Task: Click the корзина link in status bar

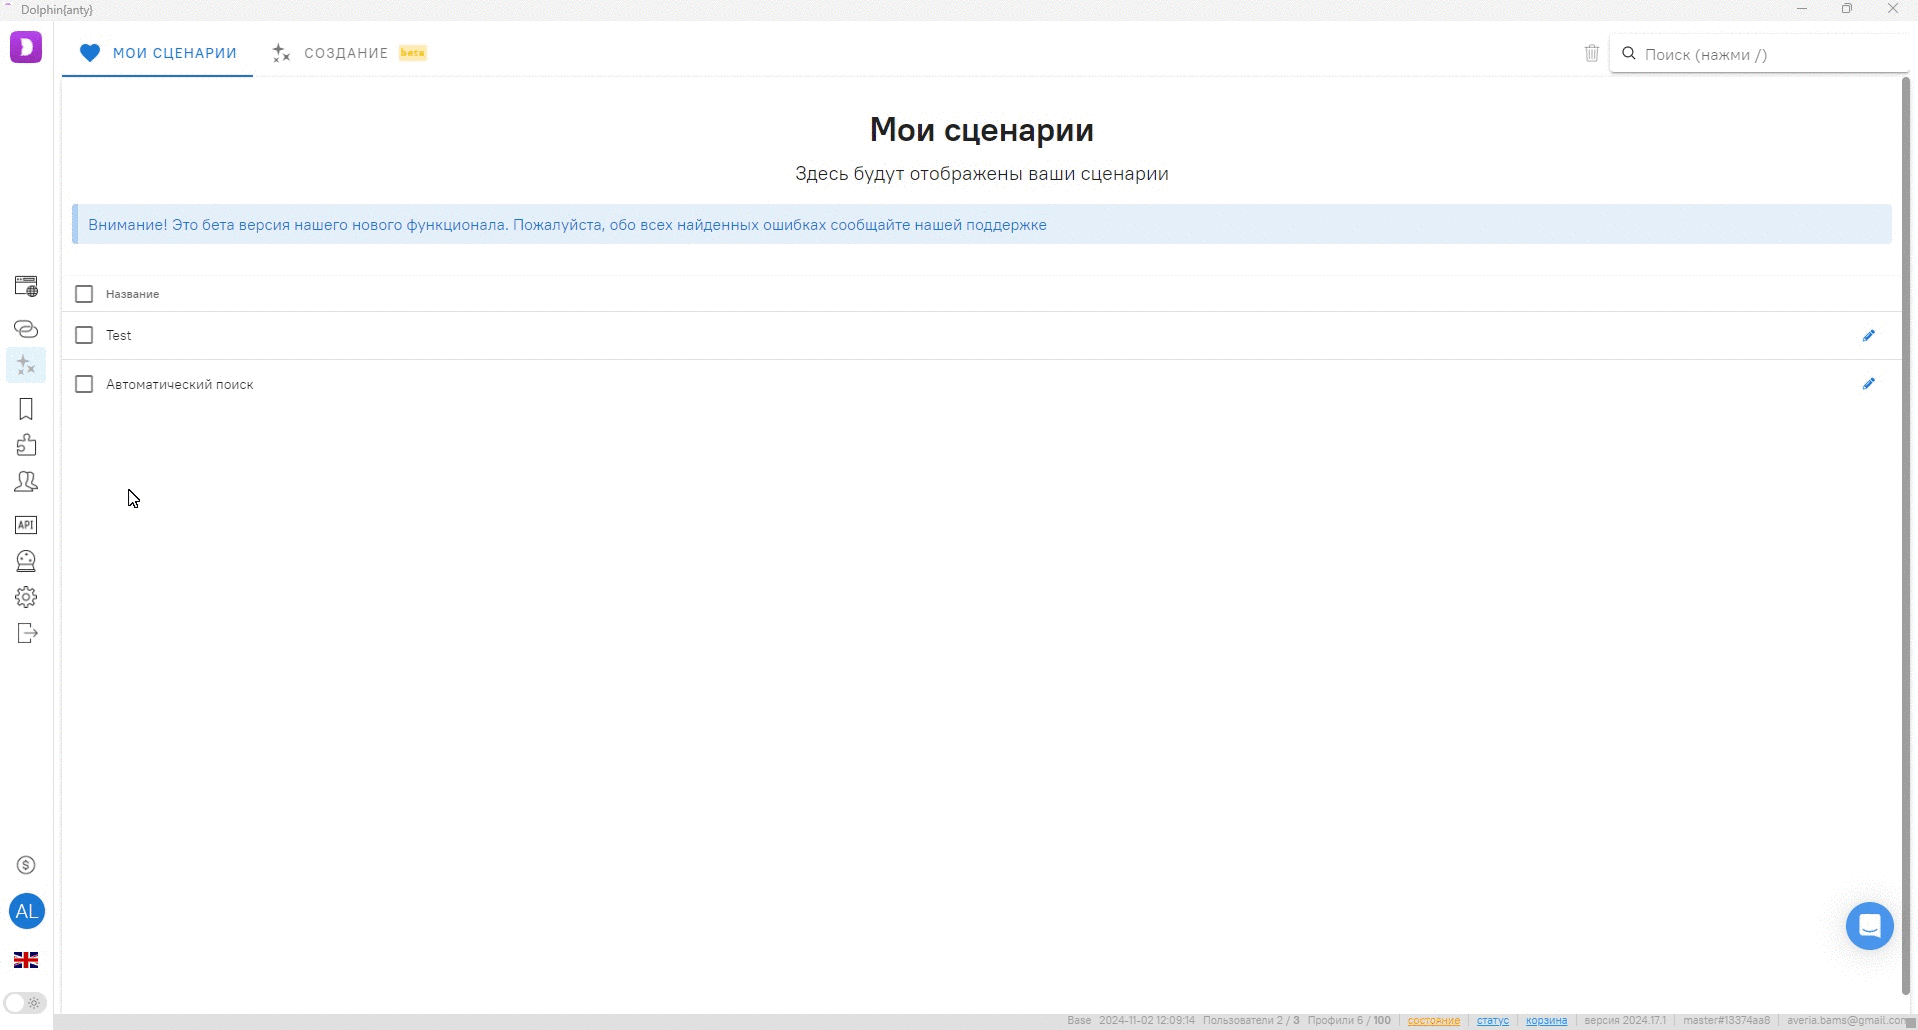Action: tap(1546, 1020)
